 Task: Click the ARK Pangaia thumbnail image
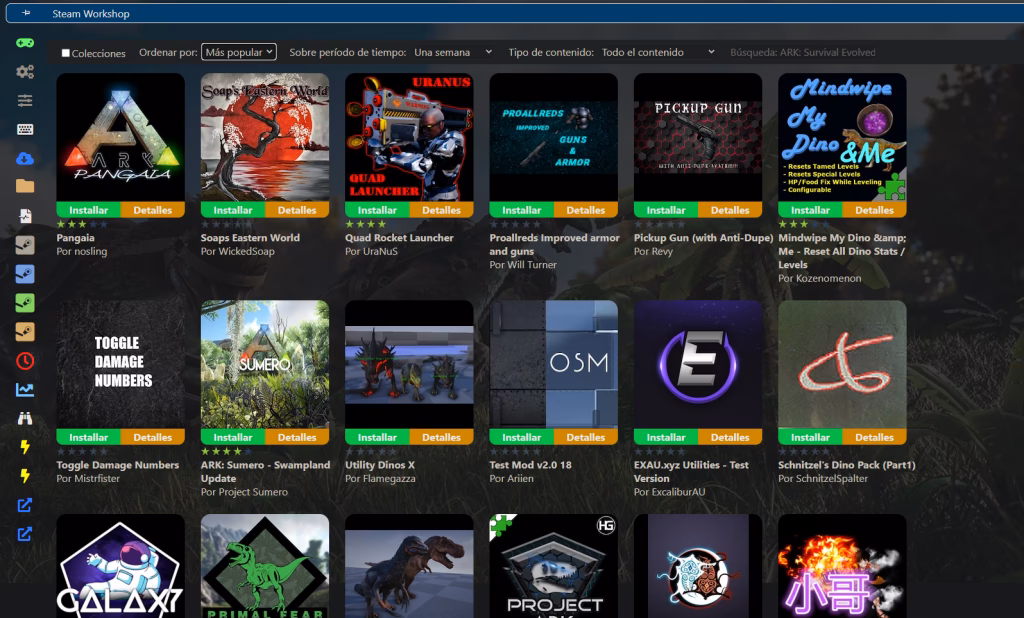click(x=121, y=137)
